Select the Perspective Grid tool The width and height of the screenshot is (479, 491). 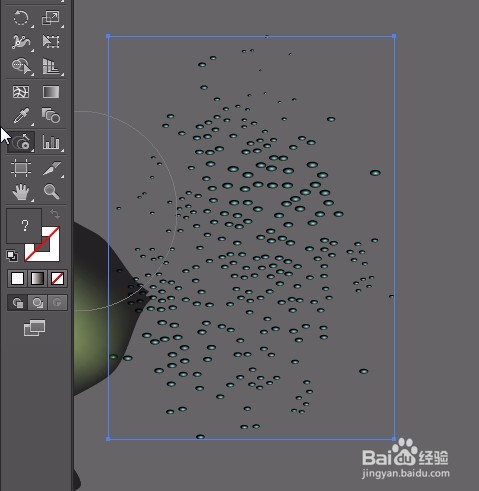(51, 66)
